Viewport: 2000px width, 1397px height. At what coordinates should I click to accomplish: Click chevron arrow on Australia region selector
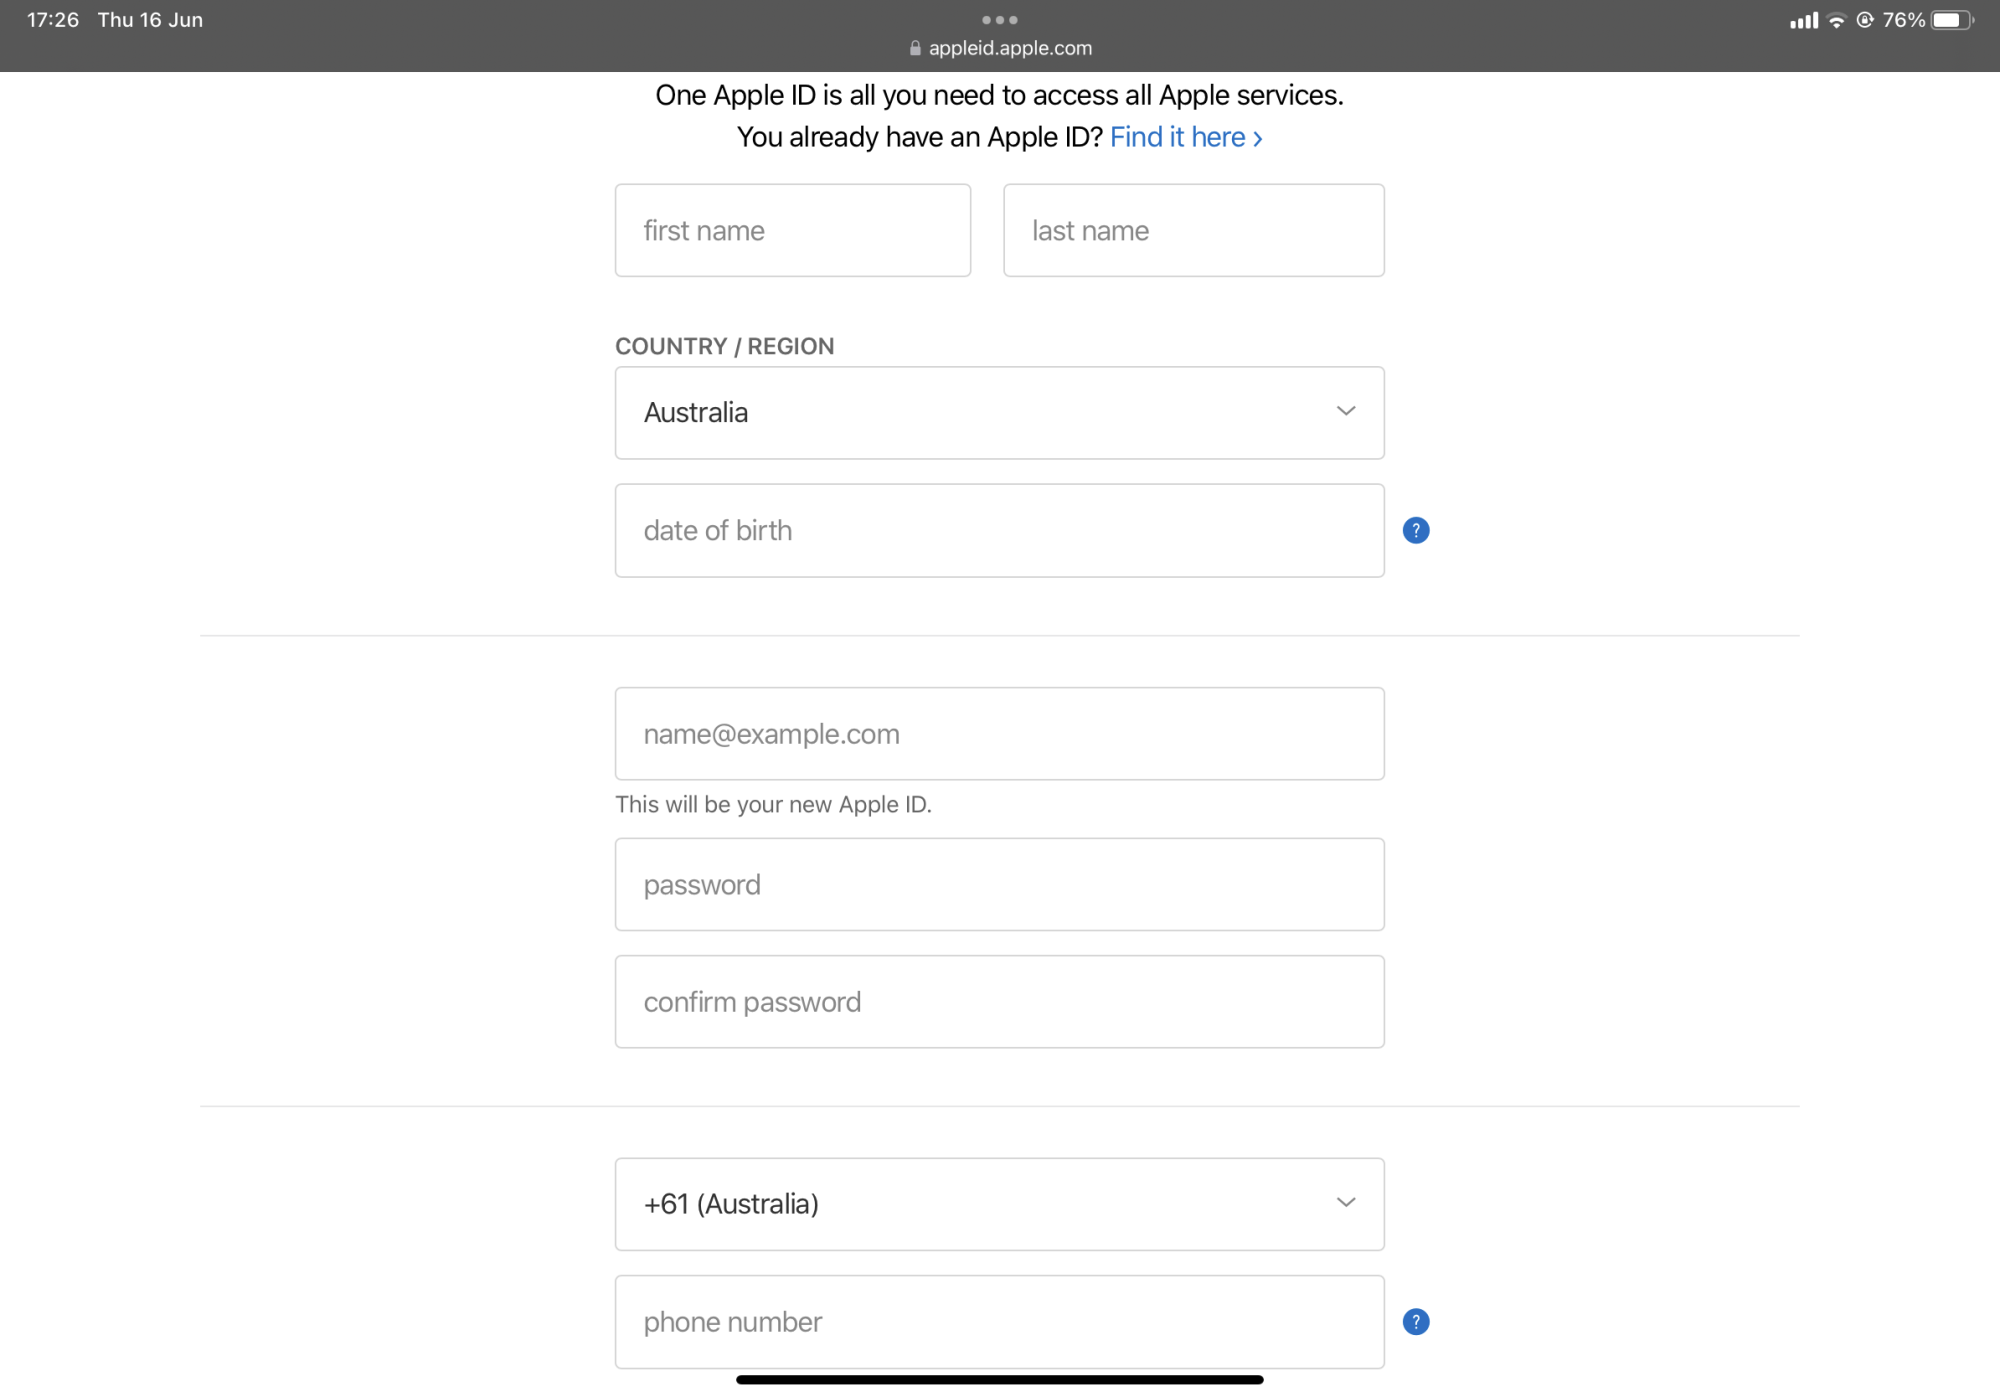click(x=1346, y=411)
